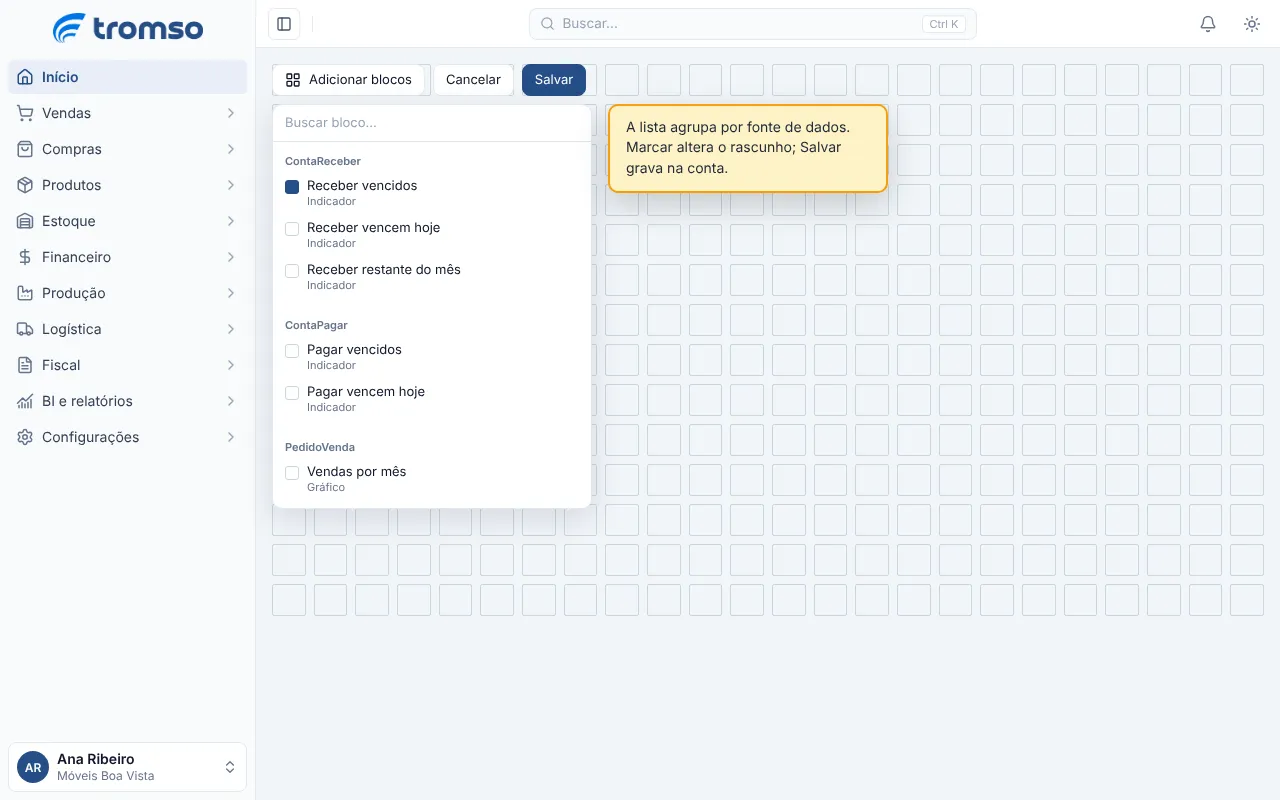This screenshot has height=800, width=1280.
Task: Click the Financeiro dollar icon
Action: (x=25, y=257)
